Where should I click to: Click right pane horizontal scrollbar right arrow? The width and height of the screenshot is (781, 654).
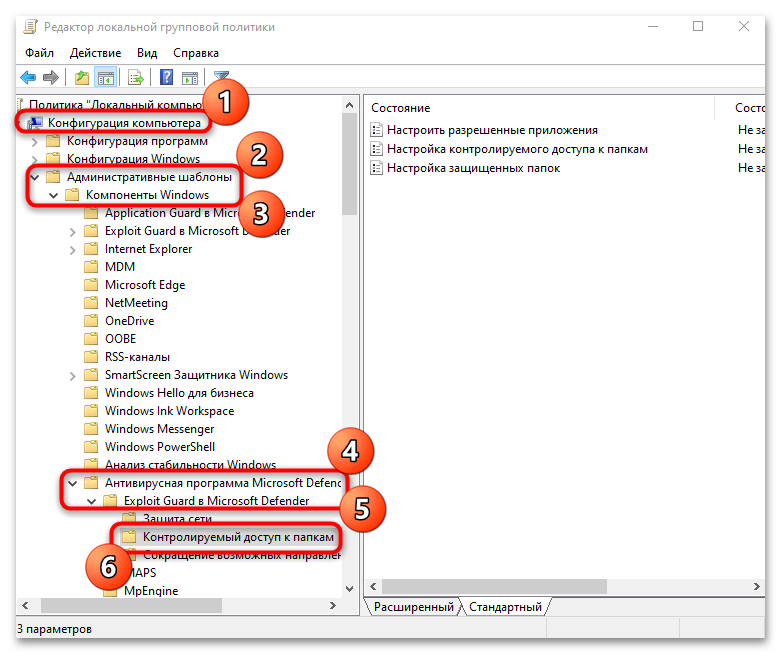[x=757, y=586]
